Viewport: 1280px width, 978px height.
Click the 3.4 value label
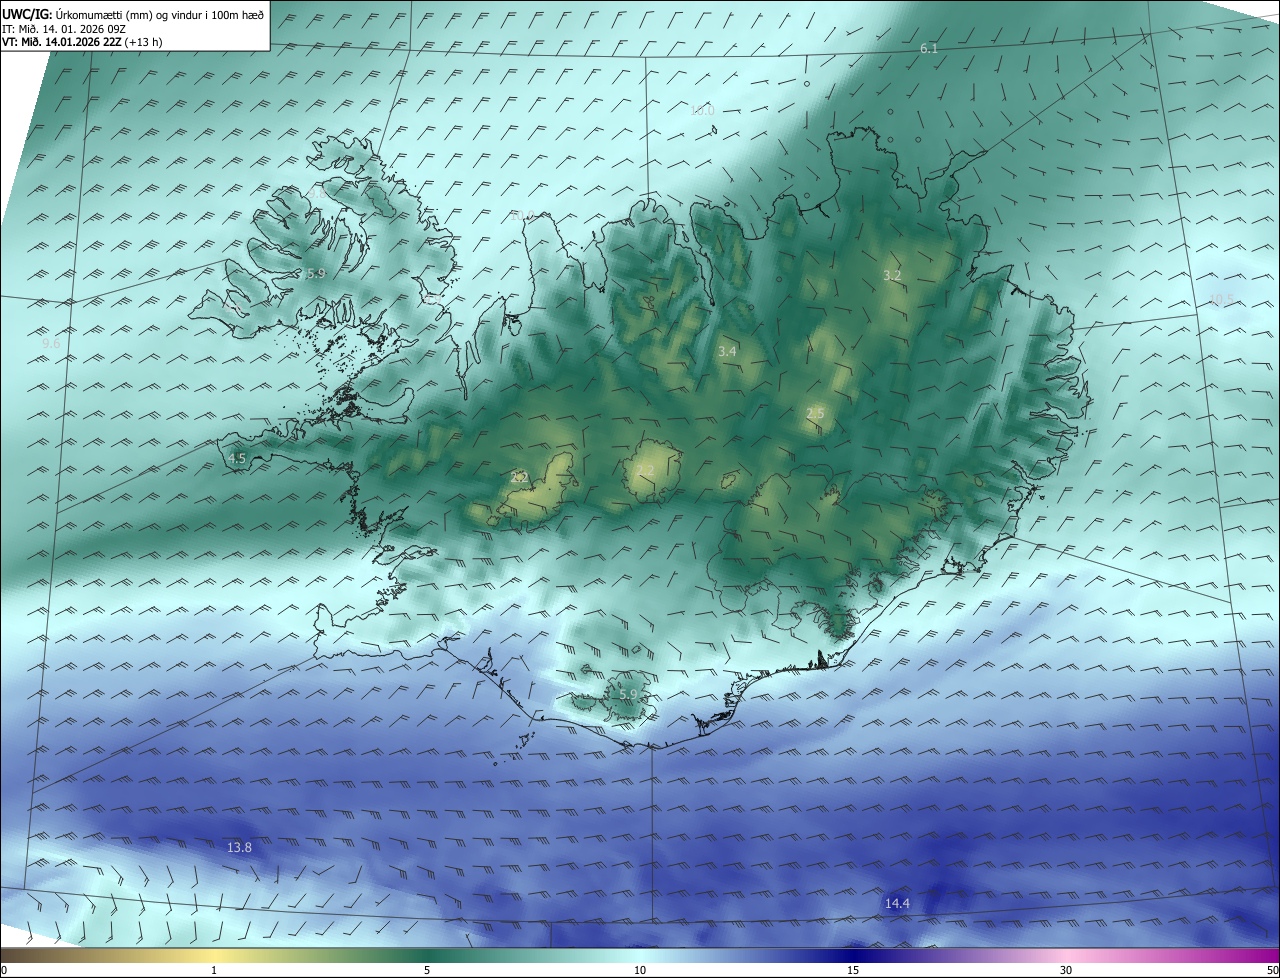(727, 351)
